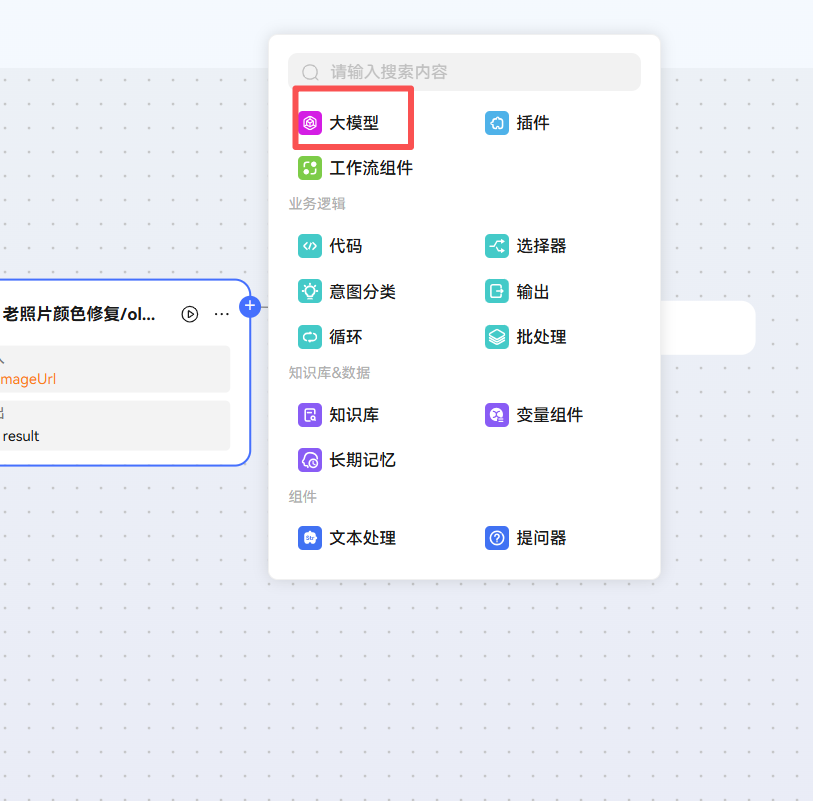The height and width of the screenshot is (801, 813).
Task: Click the 请输入搜索内容 search field
Action: click(x=464, y=72)
